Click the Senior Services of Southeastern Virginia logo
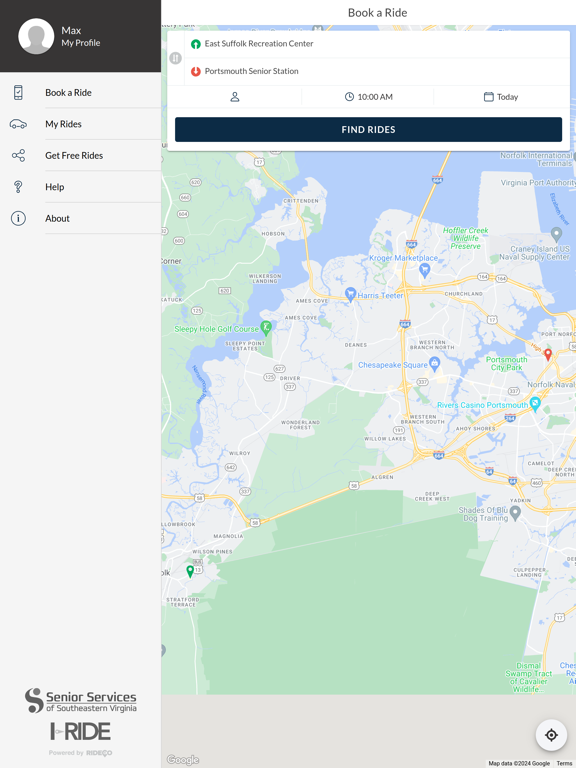 tap(81, 700)
